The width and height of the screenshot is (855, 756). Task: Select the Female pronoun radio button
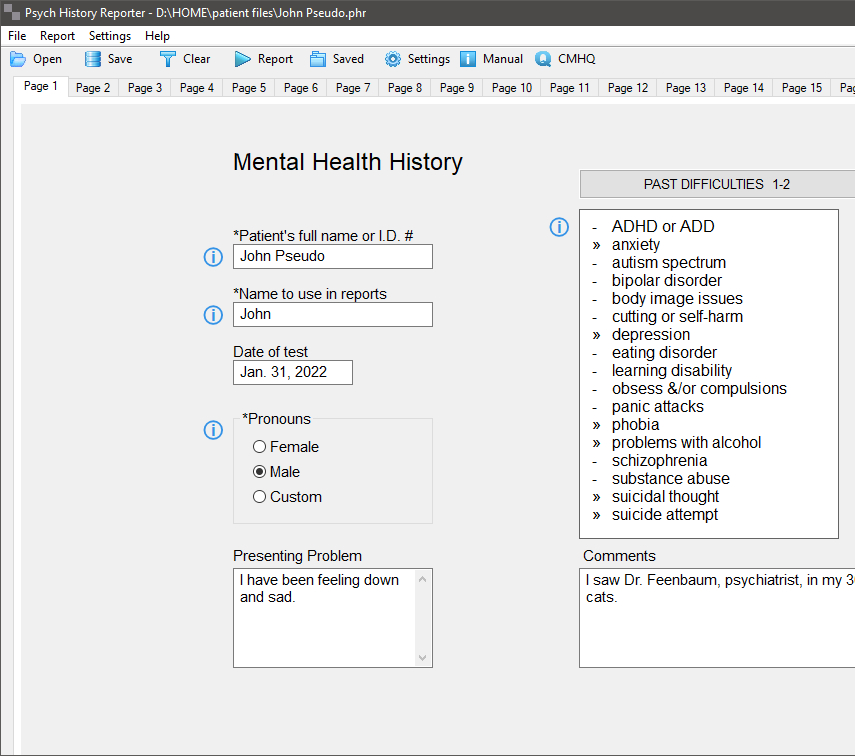(x=260, y=447)
